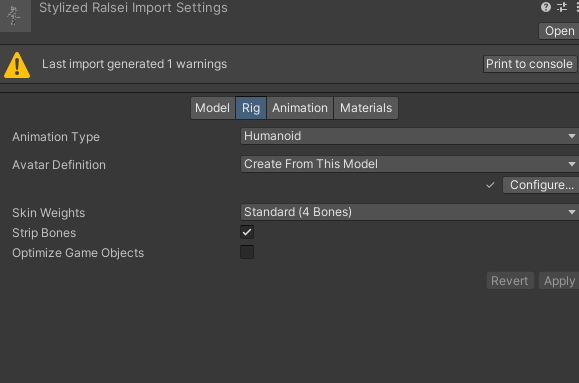Image resolution: width=579 pixels, height=383 pixels.
Task: Click the Avatar Definition label
Action: tap(59, 164)
